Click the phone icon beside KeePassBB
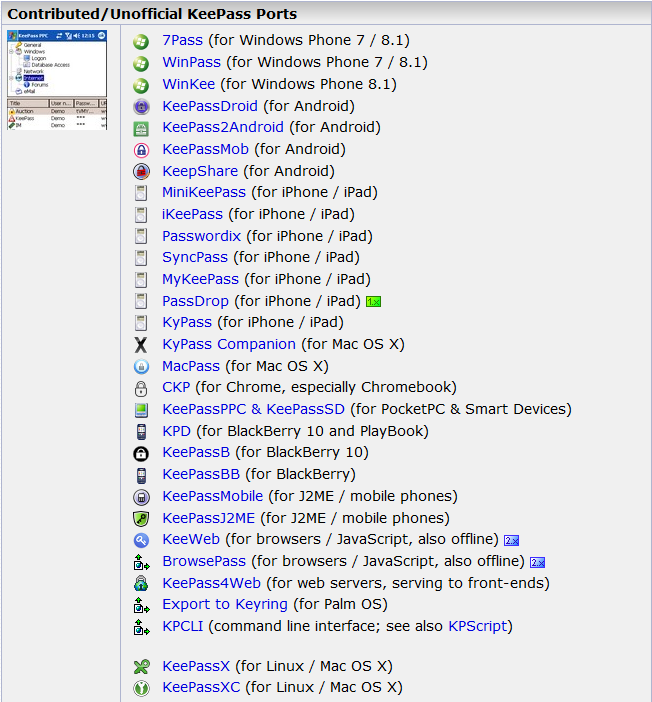This screenshot has height=702, width=652. click(x=141, y=475)
